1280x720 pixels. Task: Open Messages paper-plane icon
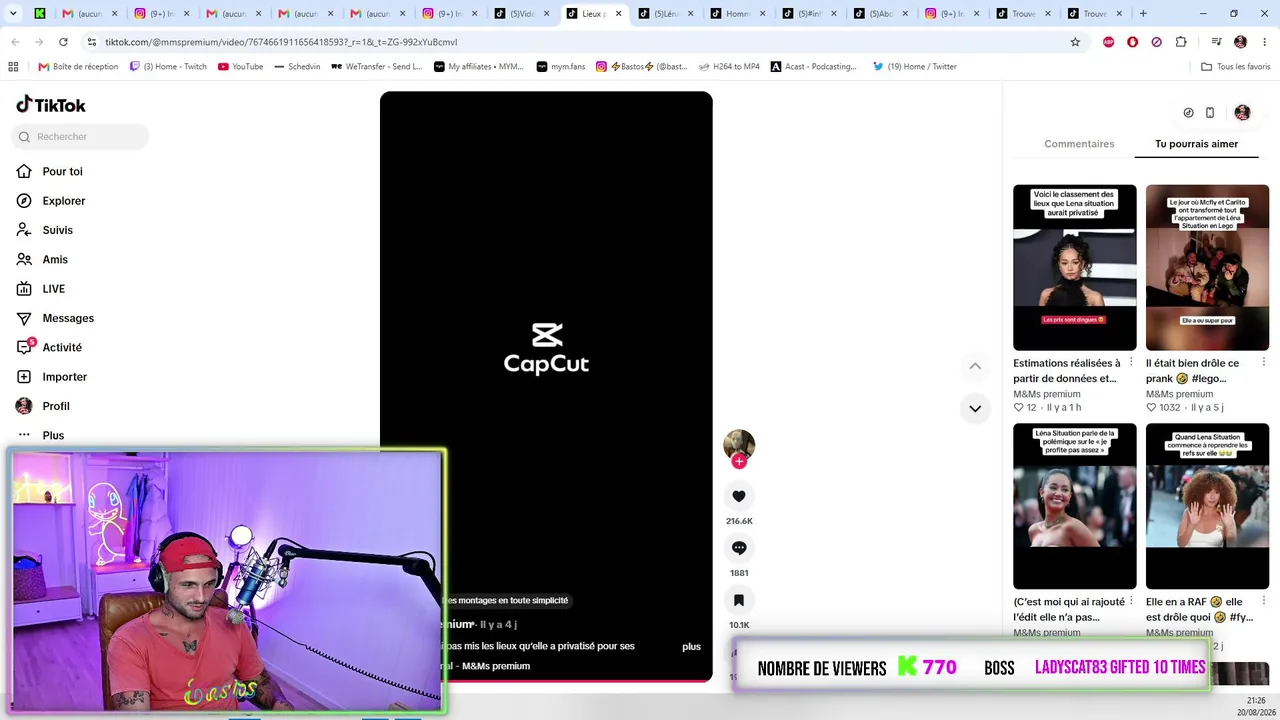click(x=24, y=318)
